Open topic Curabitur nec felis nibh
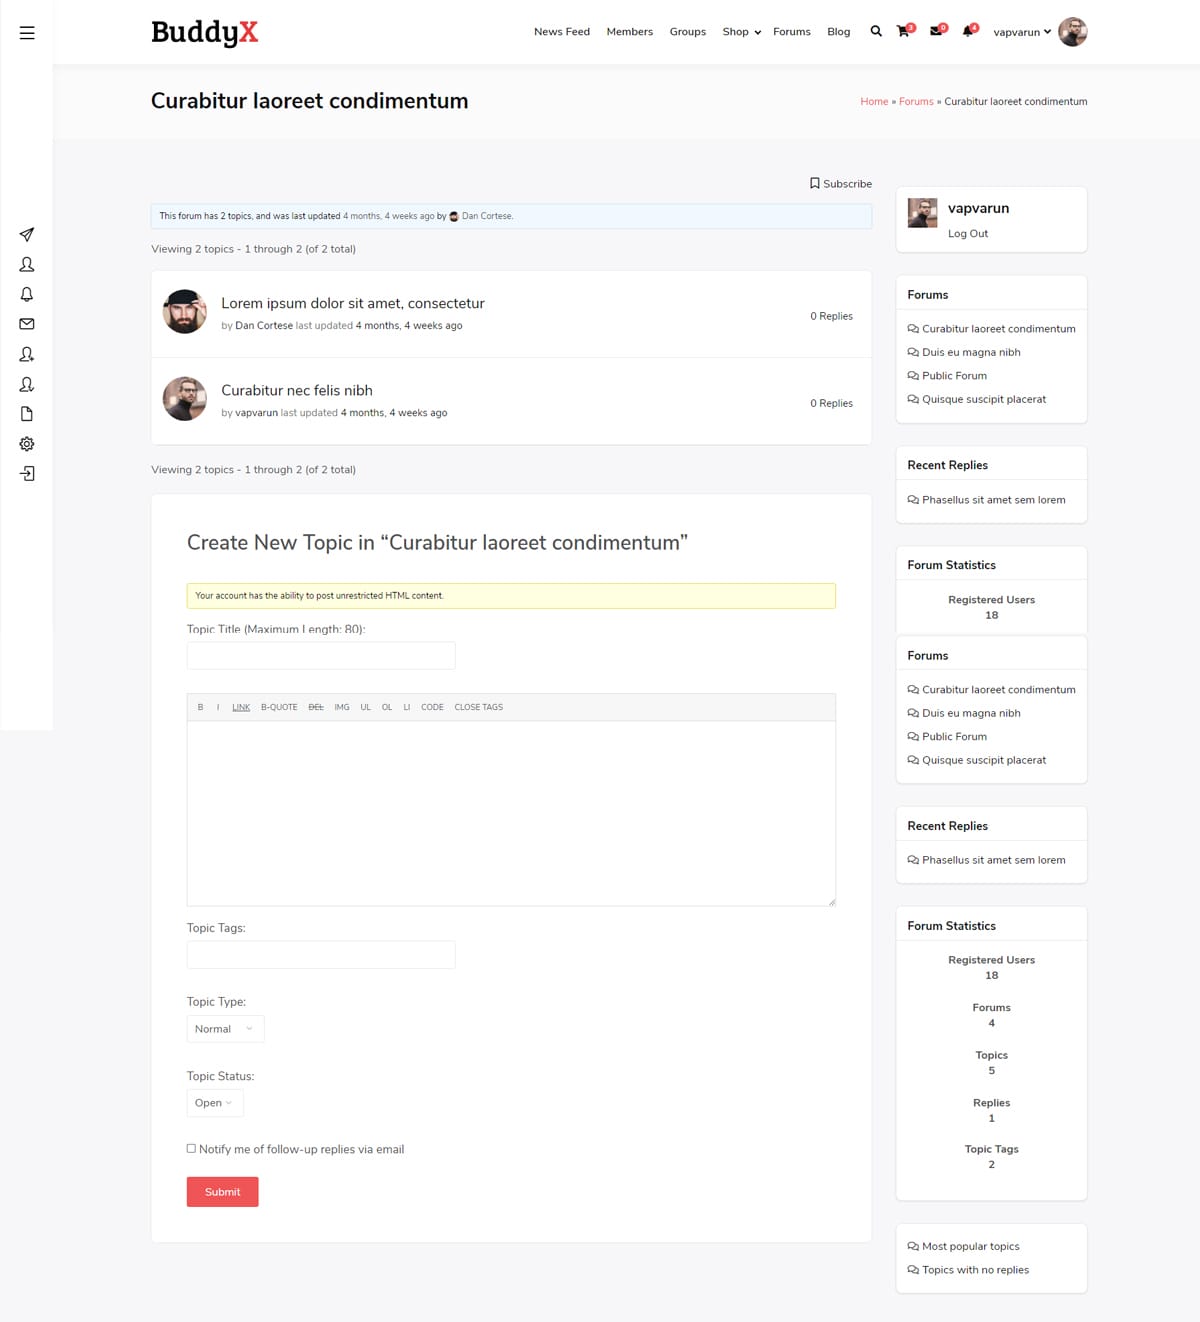Screen dimensions: 1200x1322 296,390
